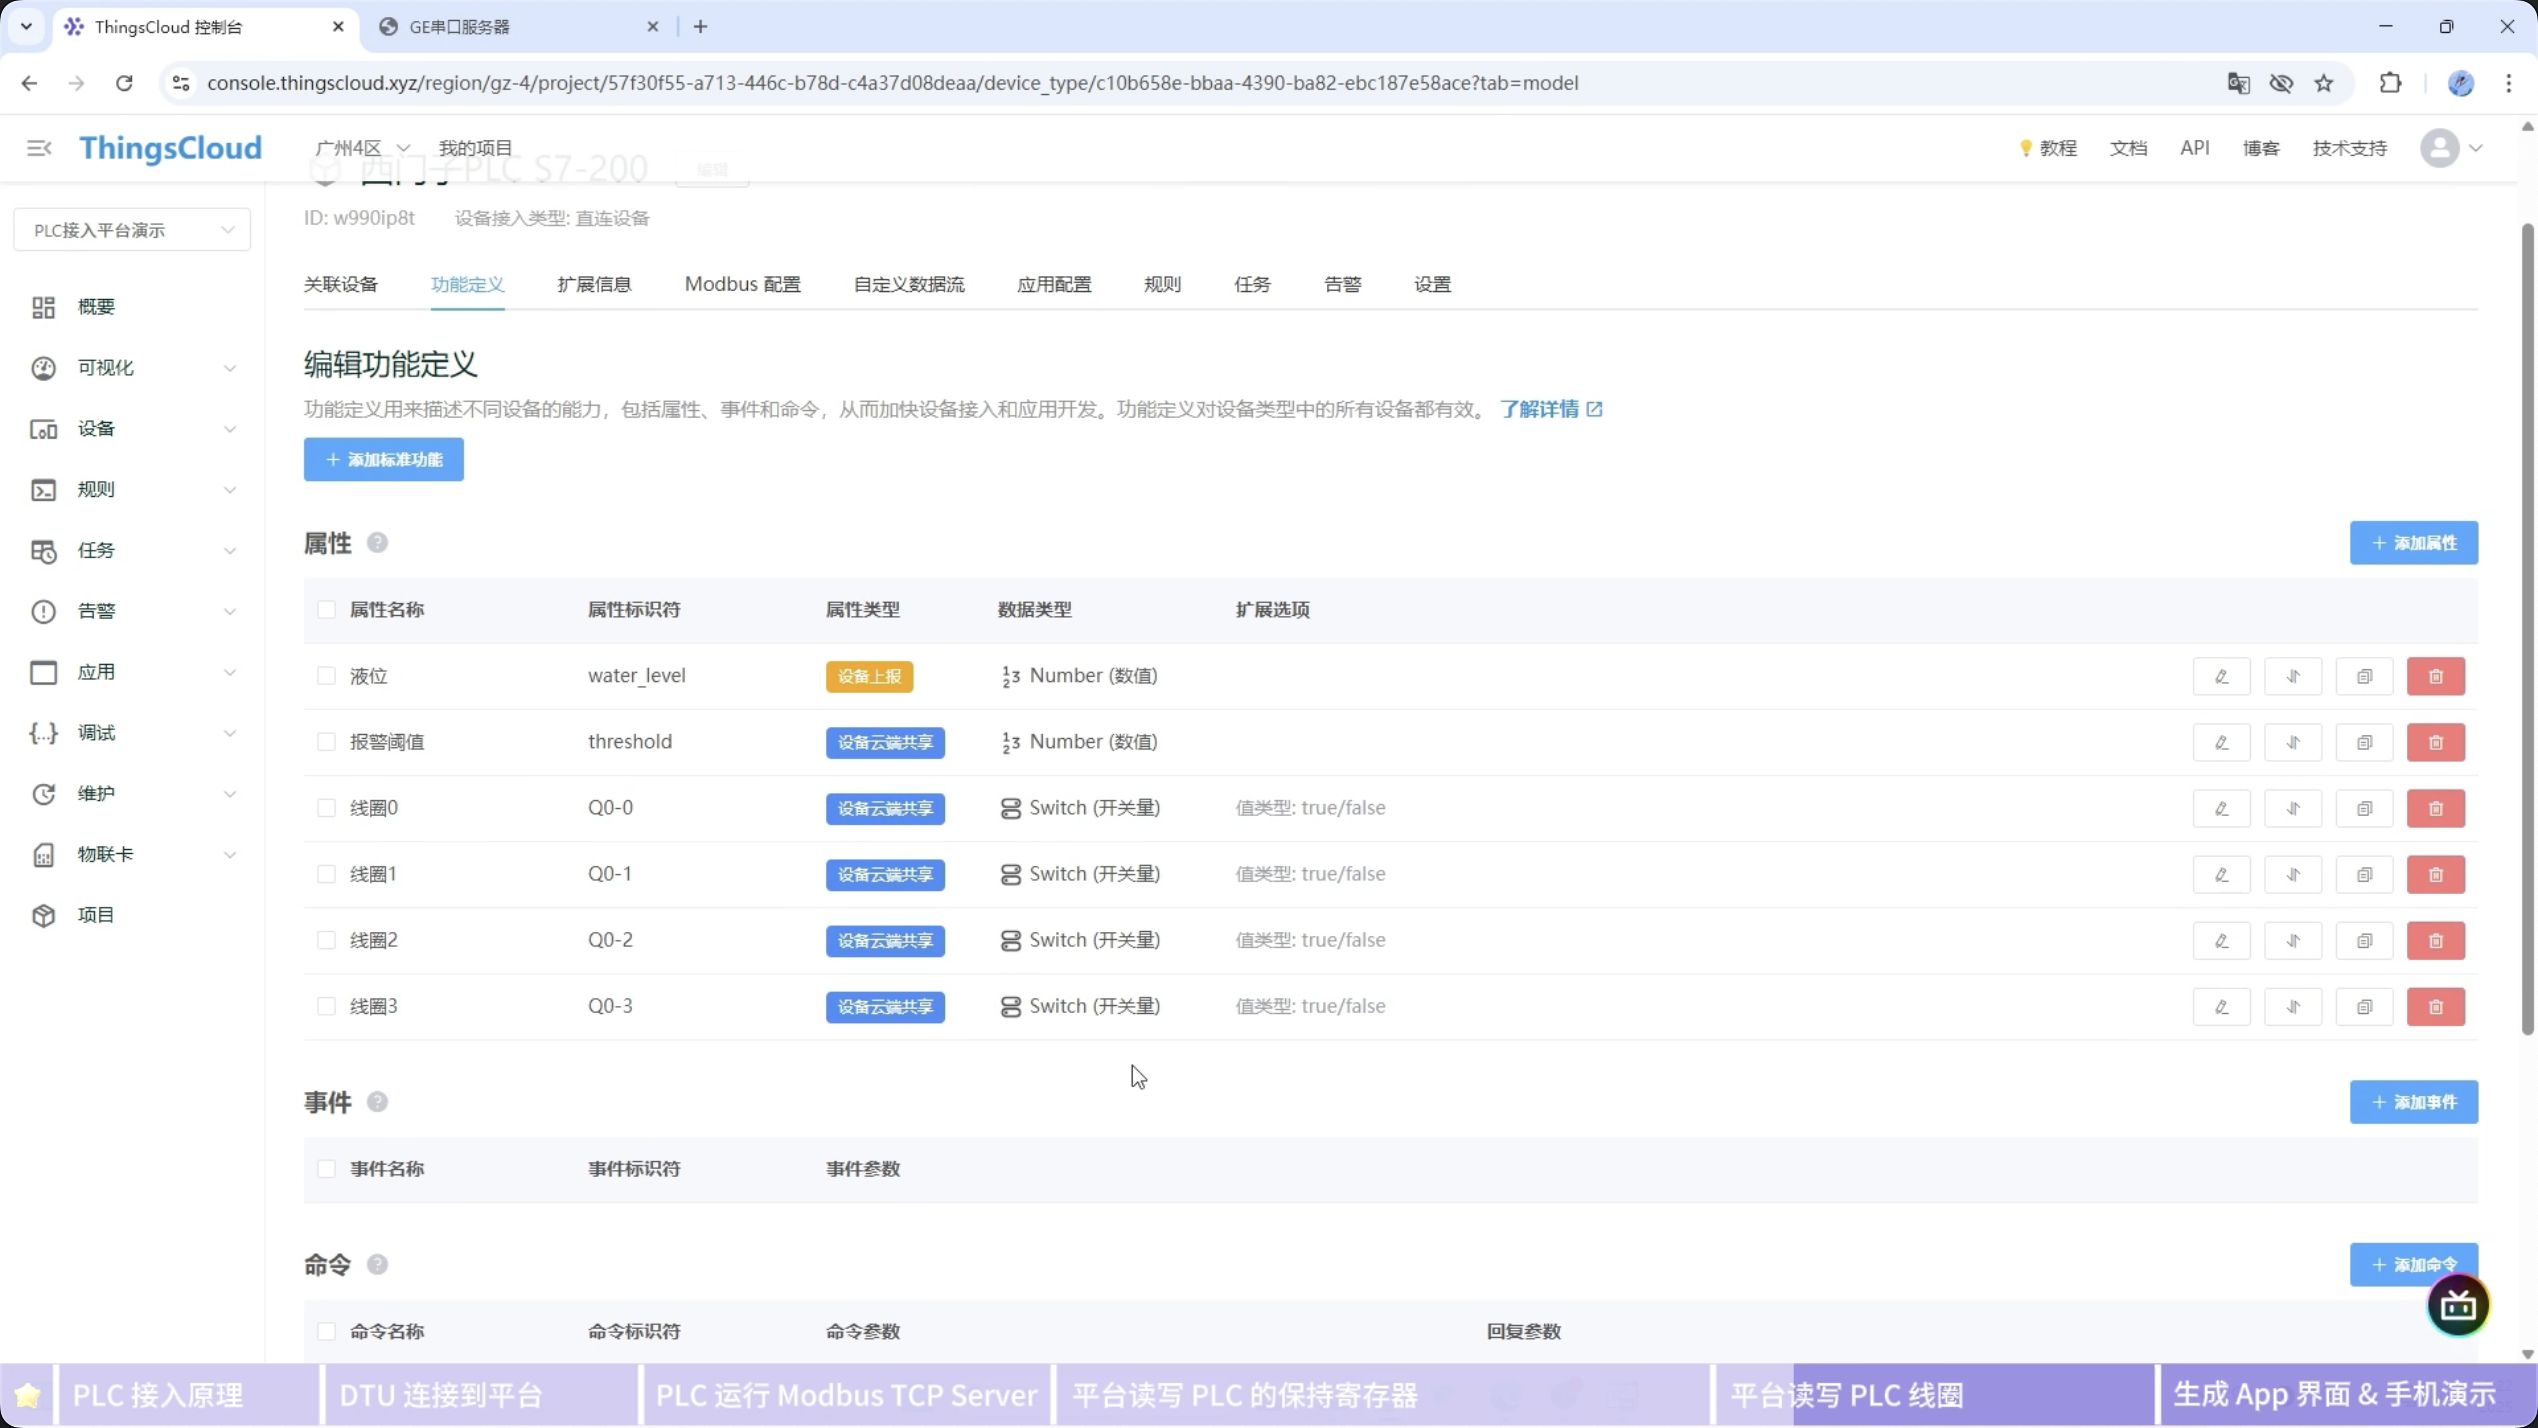The height and width of the screenshot is (1428, 2538).
Task: Tick the checkbox for 线圈2
Action: [326, 940]
